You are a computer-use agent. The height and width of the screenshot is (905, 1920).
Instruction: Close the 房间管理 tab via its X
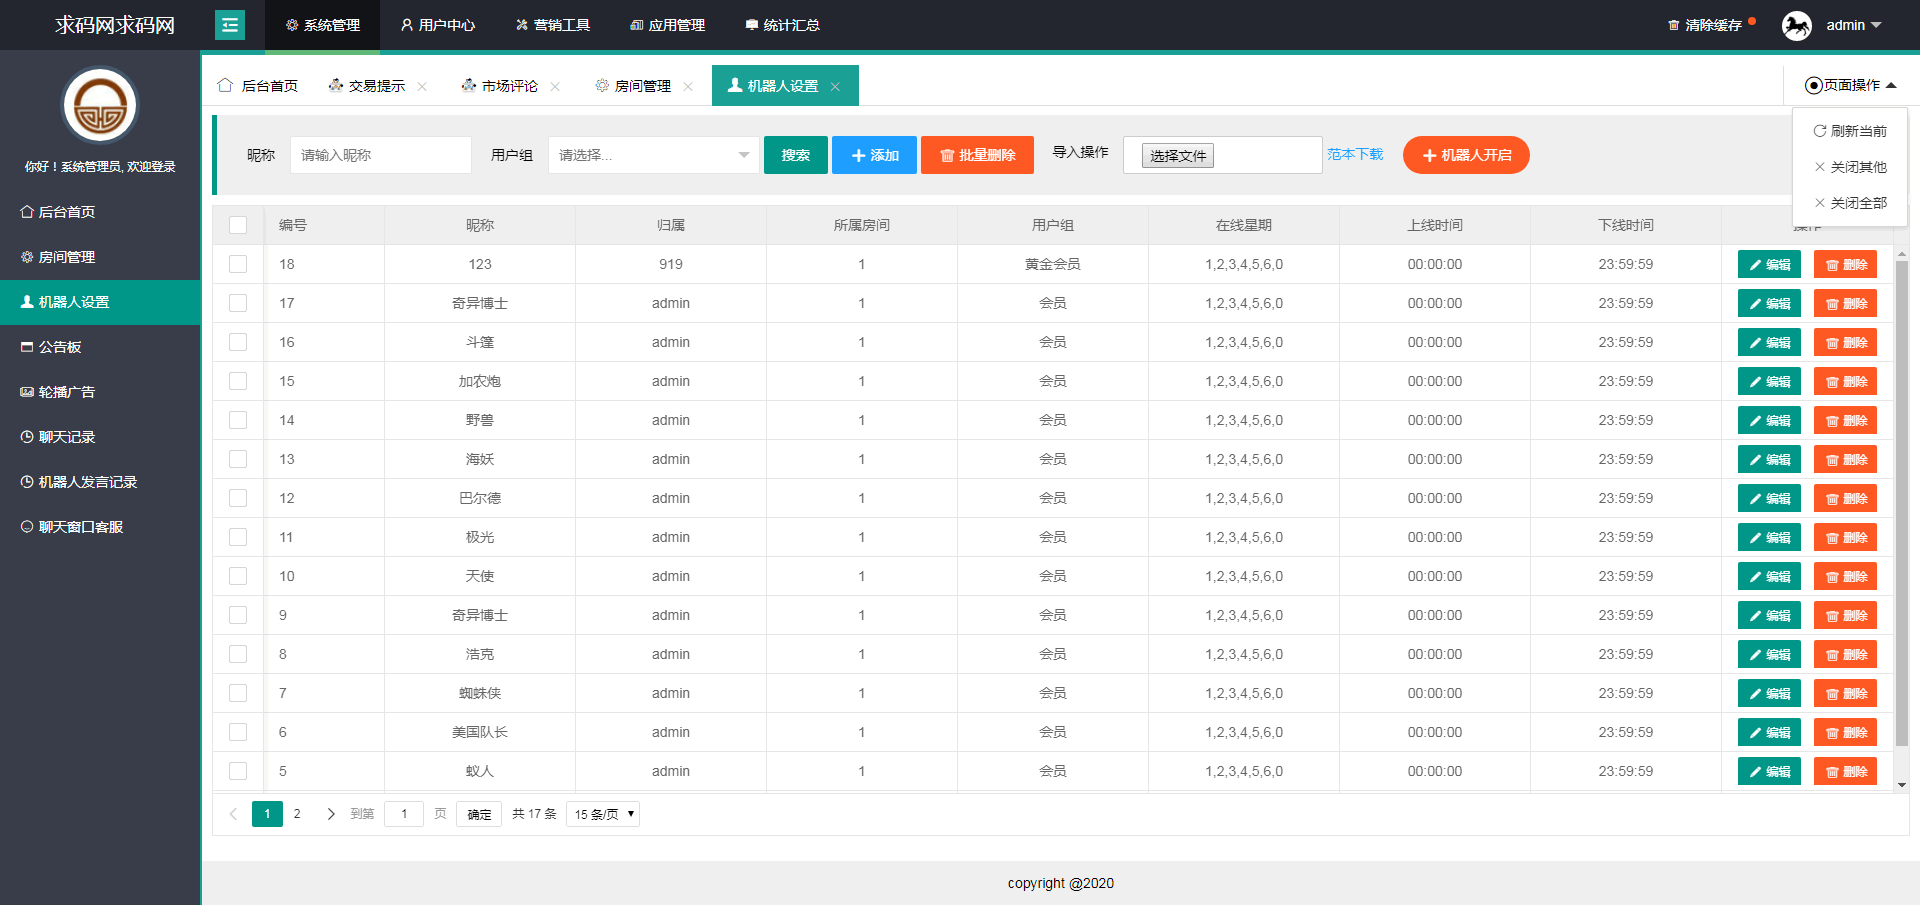[688, 87]
